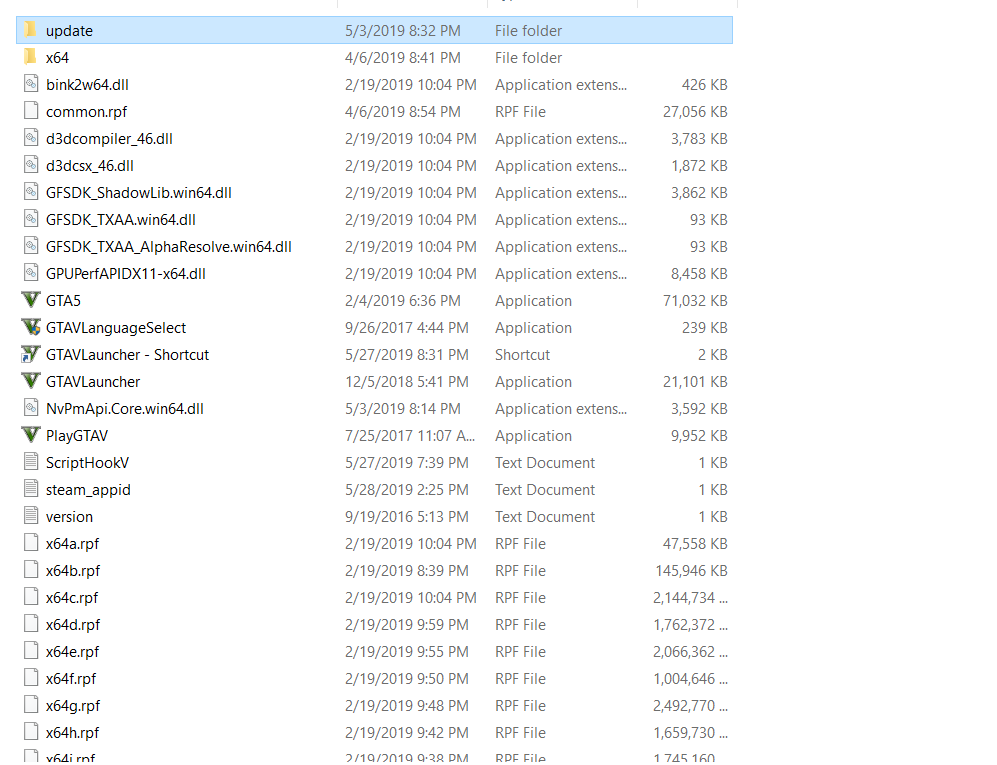Click the x64c.rpf file icon
This screenshot has height=765, width=997.
point(31,598)
